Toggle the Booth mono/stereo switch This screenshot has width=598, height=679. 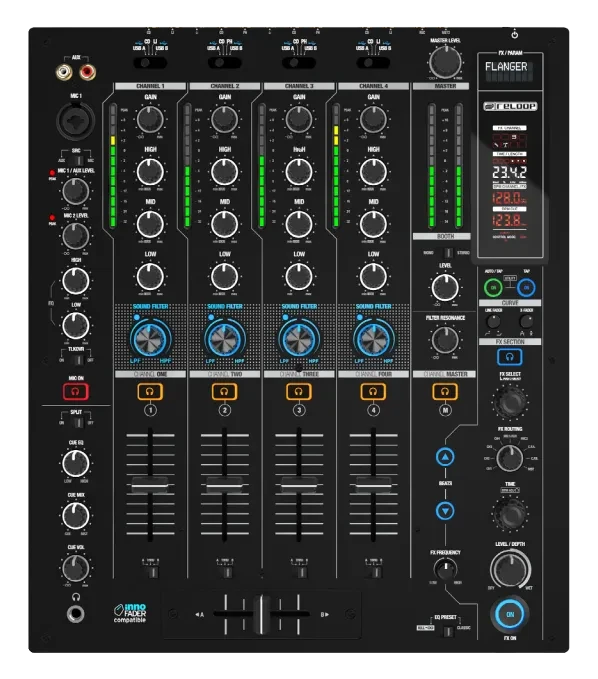[448, 252]
